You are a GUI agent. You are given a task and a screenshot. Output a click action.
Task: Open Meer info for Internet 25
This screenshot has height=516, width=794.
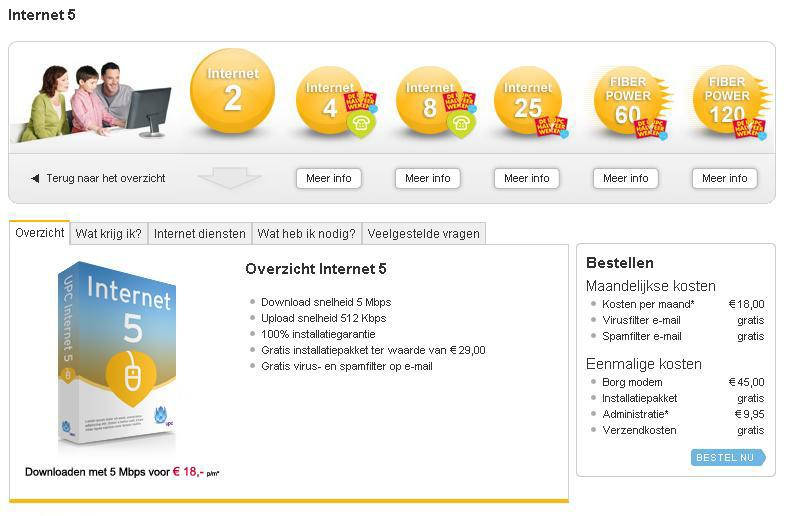point(527,178)
